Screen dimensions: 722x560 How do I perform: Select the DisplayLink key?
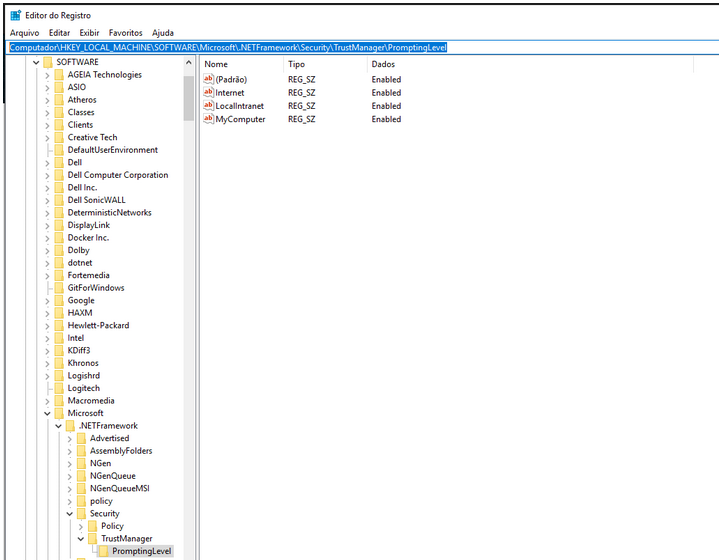tap(88, 225)
